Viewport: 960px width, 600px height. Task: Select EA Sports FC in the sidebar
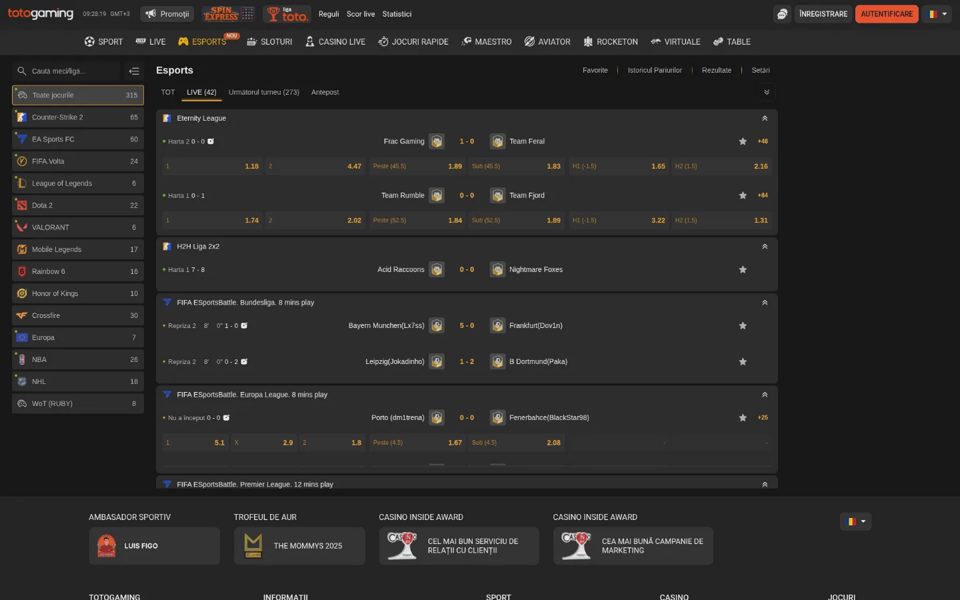click(x=78, y=139)
